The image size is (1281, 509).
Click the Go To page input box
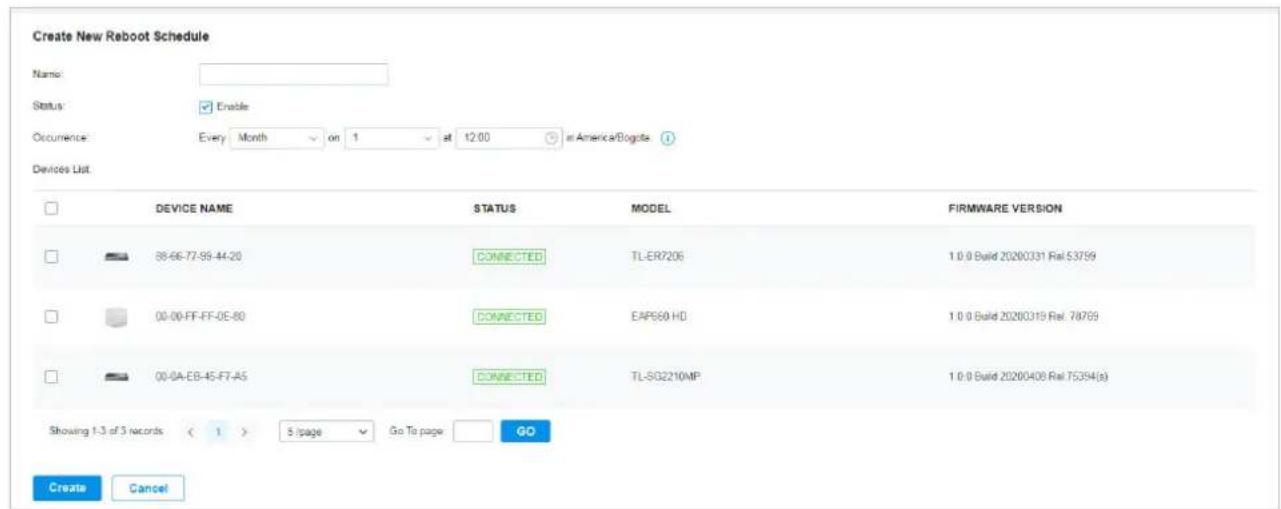click(x=473, y=432)
